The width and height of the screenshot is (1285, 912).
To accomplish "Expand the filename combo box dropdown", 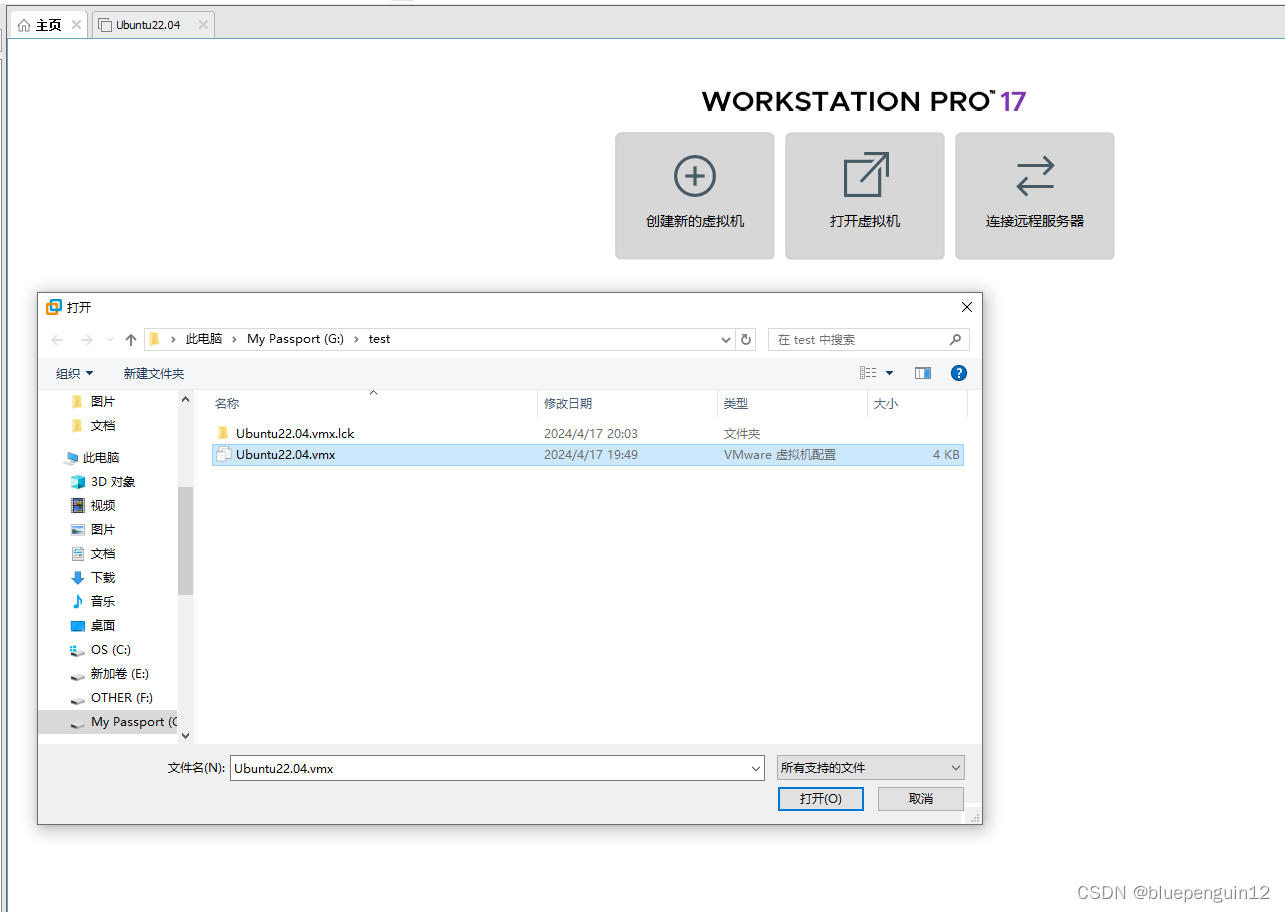I will [756, 768].
